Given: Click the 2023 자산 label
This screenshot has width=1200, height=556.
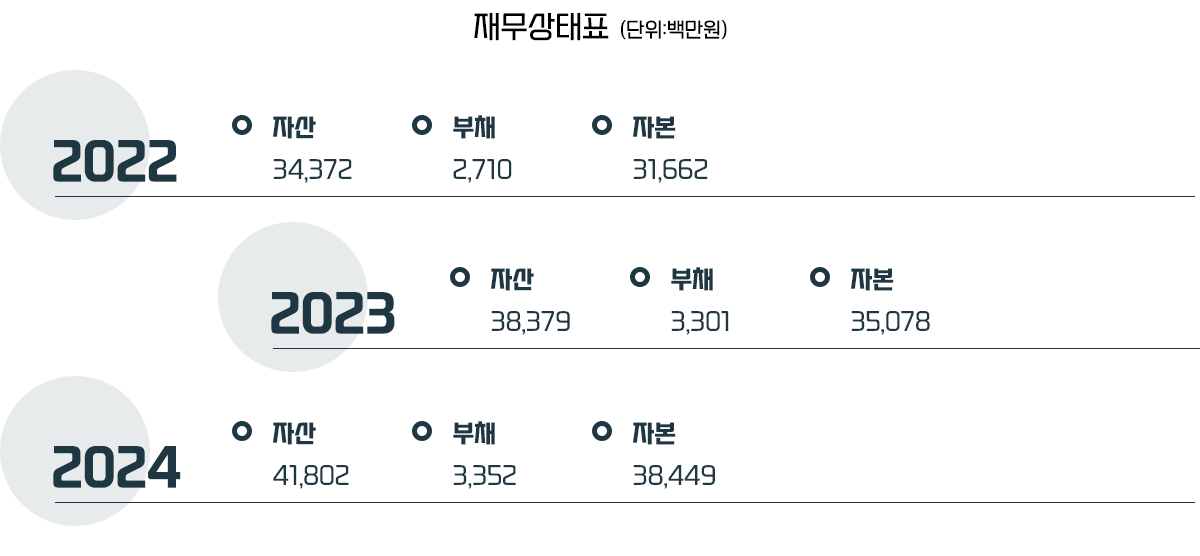Looking at the screenshot, I should [x=512, y=278].
